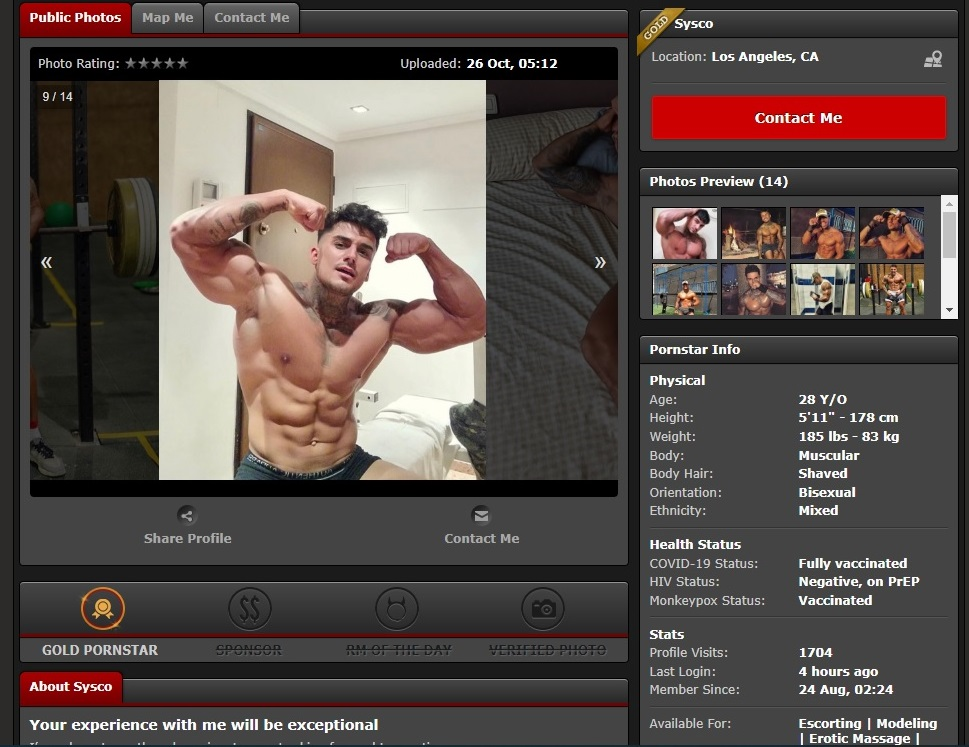Open the Contact Me link below photo
This screenshot has height=747, width=969.
click(x=481, y=538)
